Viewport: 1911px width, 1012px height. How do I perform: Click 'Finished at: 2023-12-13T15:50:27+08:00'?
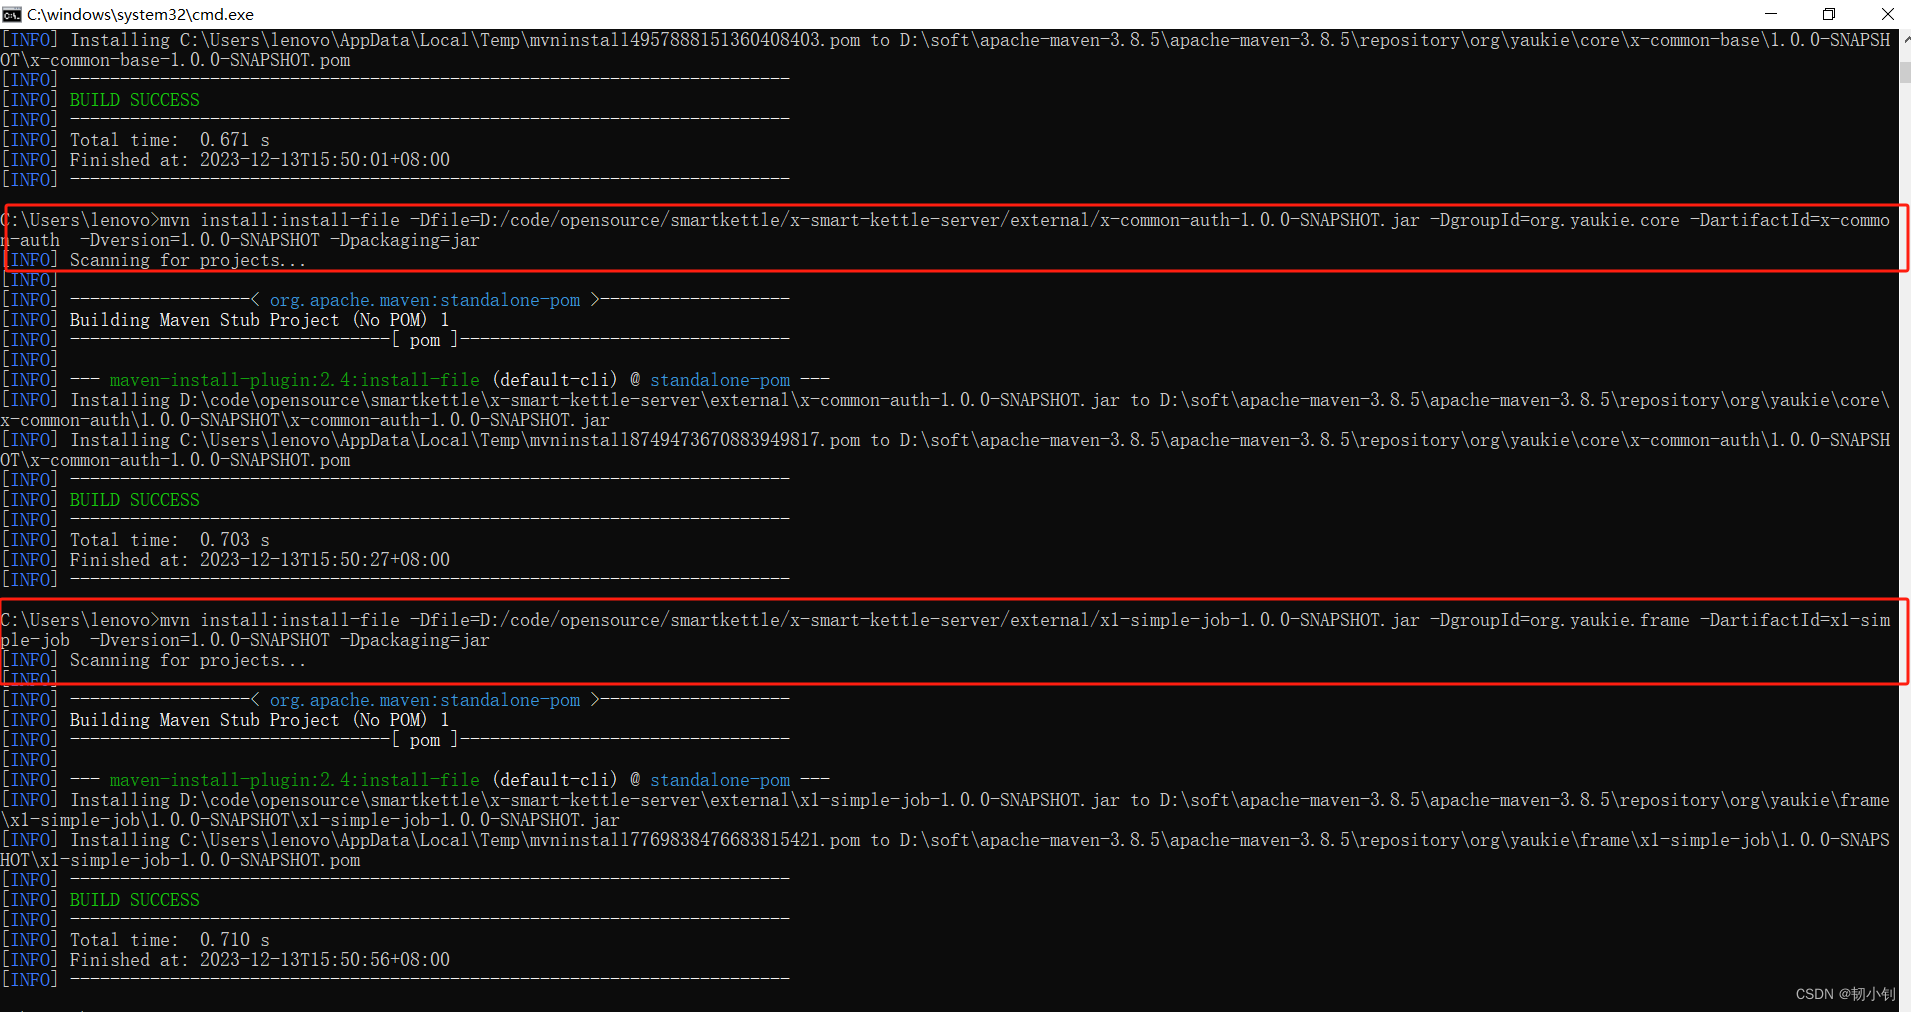click(260, 560)
